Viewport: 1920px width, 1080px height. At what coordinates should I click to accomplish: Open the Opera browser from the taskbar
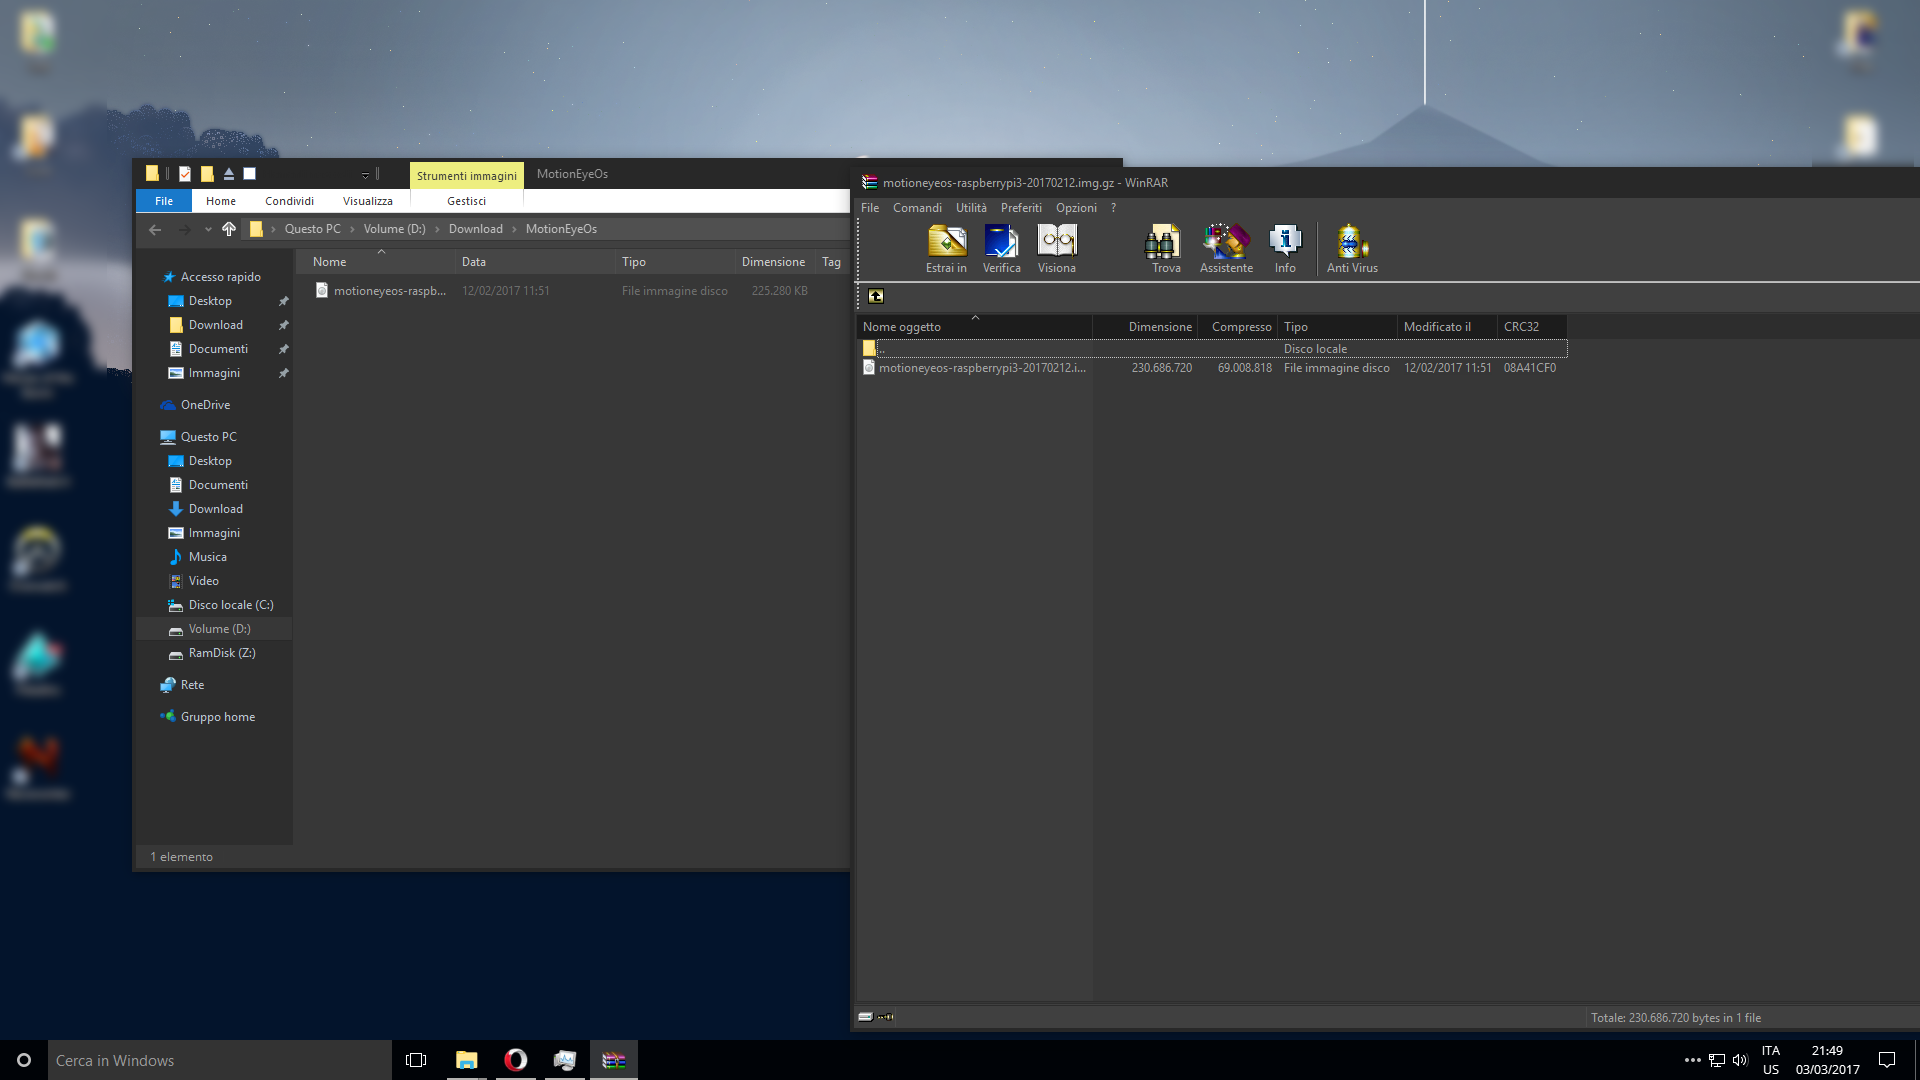click(x=516, y=1060)
